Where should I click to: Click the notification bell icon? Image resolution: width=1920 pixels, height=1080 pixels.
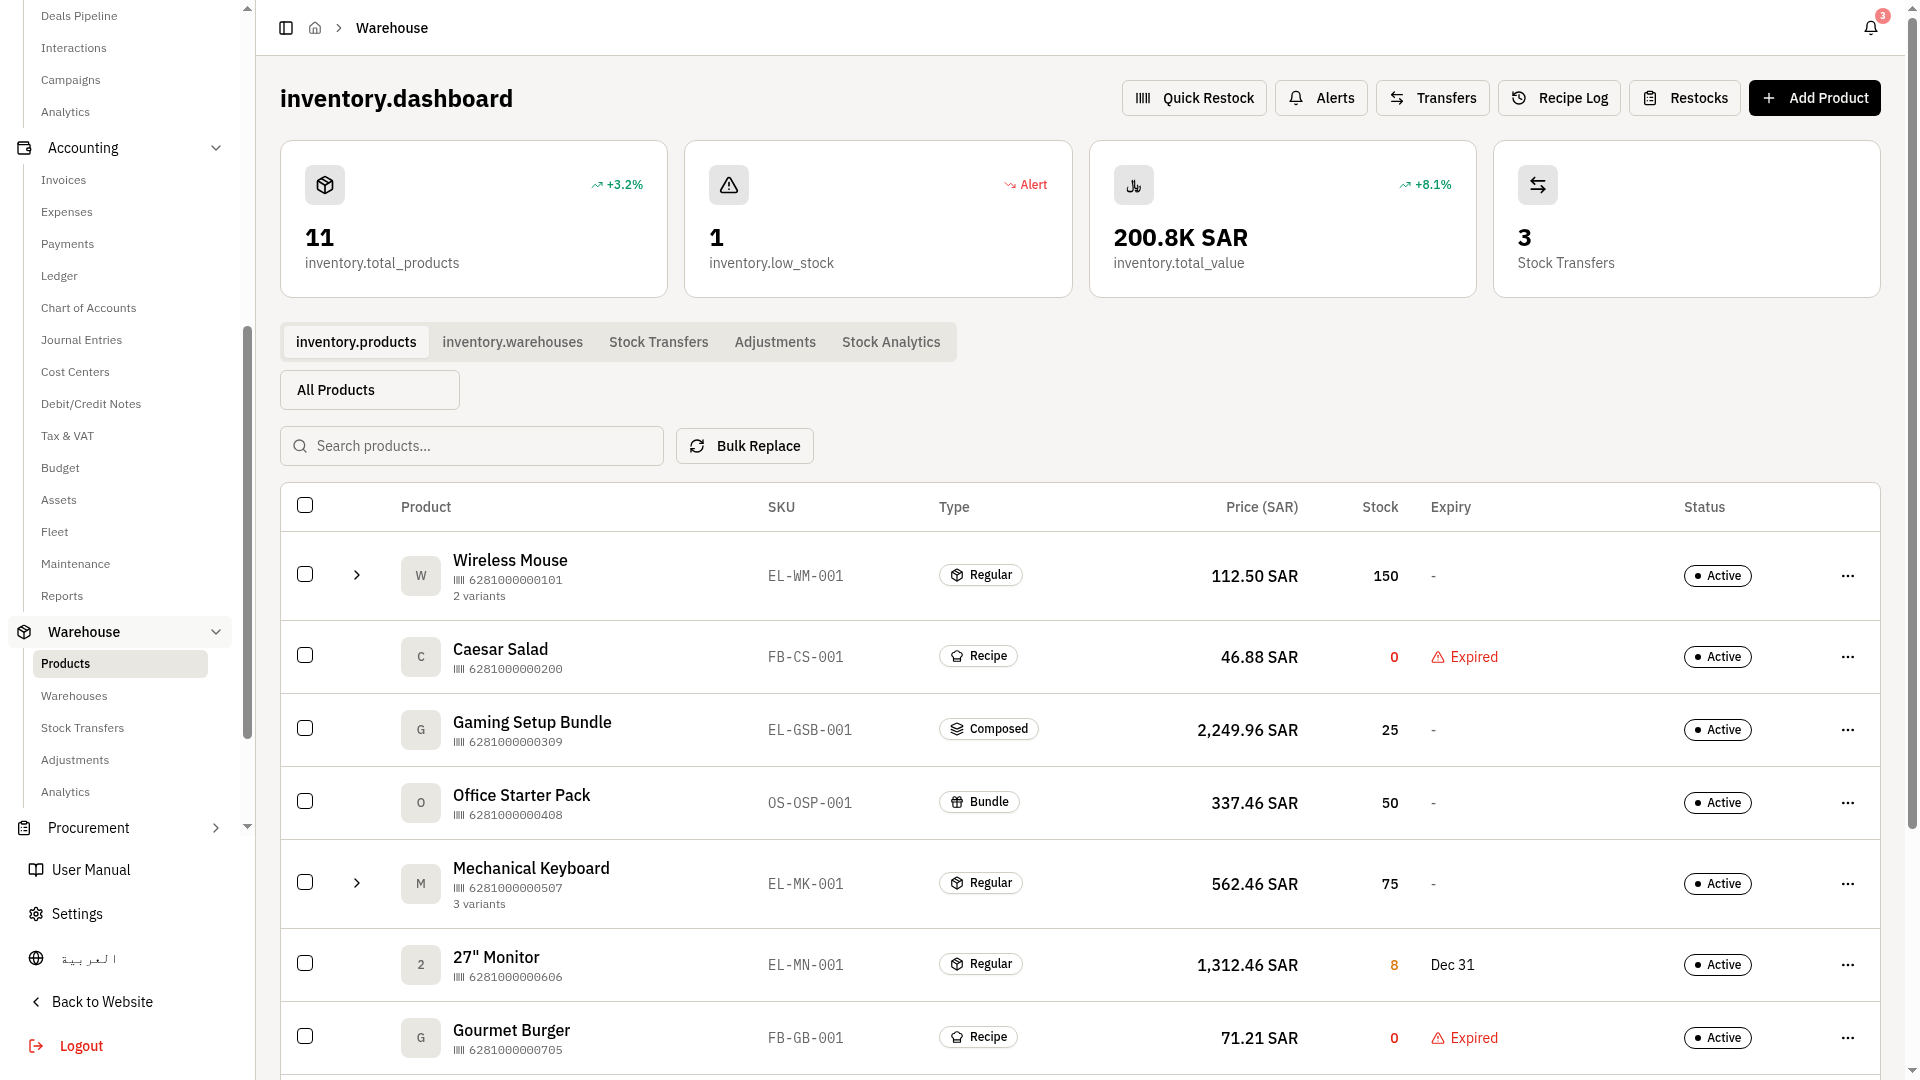pos(1870,28)
